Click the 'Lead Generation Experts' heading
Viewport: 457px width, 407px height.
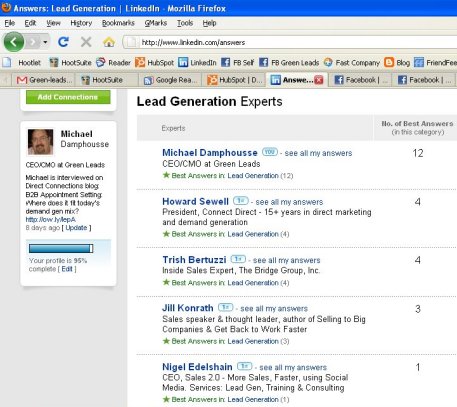tap(209, 101)
